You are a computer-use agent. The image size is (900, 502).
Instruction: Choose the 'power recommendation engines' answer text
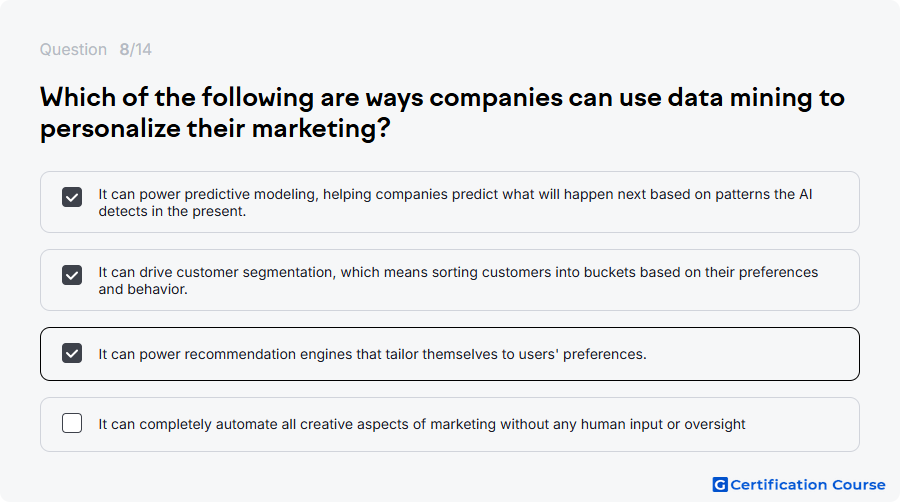click(x=372, y=354)
